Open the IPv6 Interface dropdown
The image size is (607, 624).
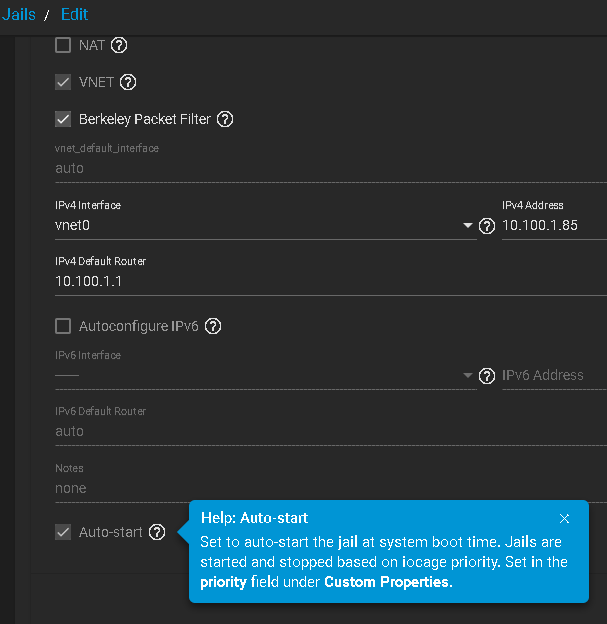[468, 376]
